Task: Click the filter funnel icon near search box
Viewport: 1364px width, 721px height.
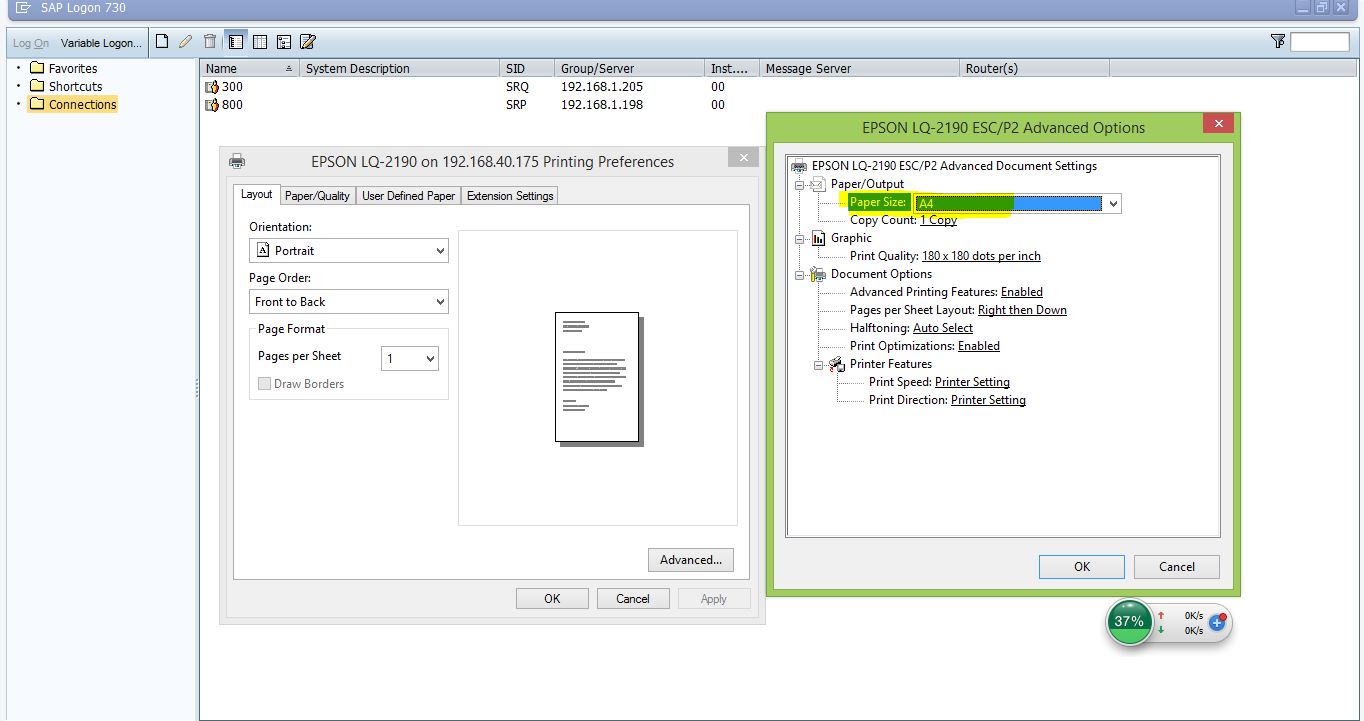Action: tap(1277, 41)
